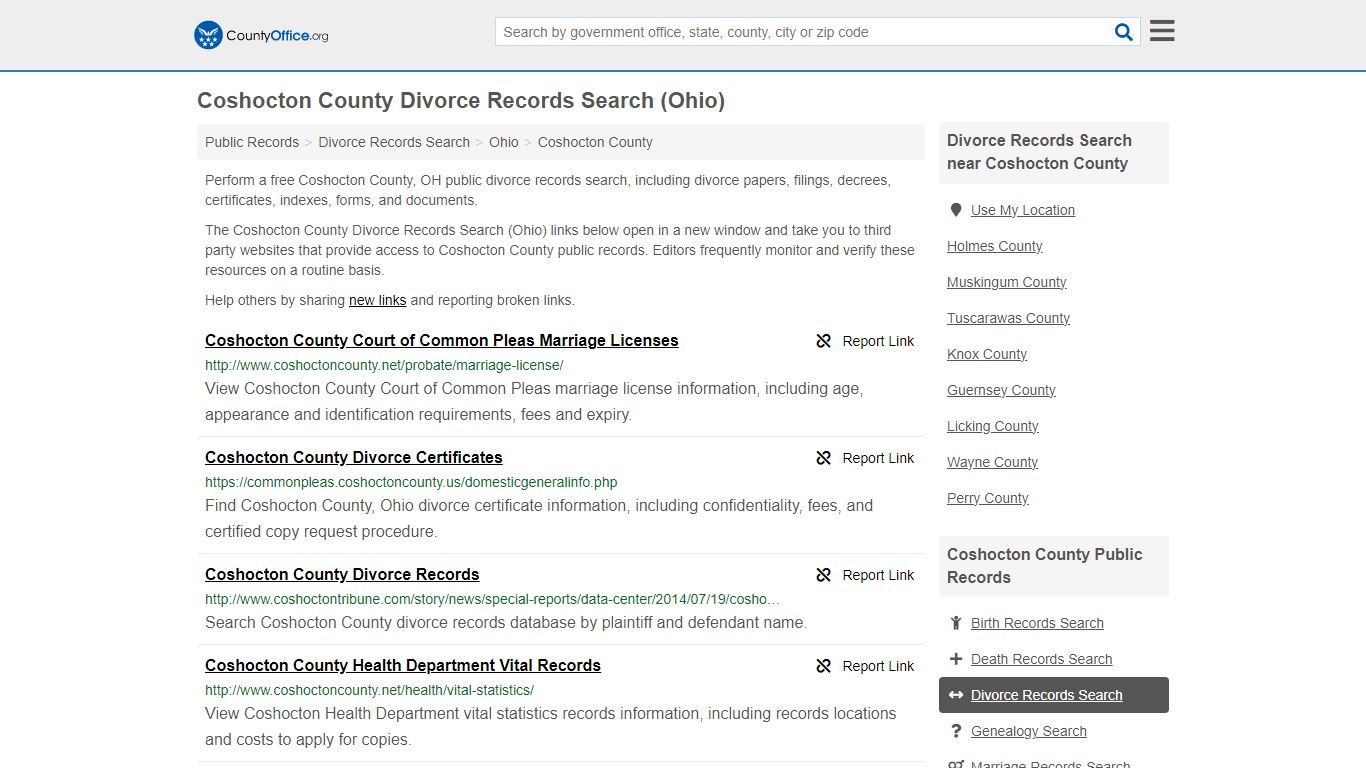Open Birth Records Search in sidebar
This screenshot has height=768, width=1366.
[x=1037, y=623]
